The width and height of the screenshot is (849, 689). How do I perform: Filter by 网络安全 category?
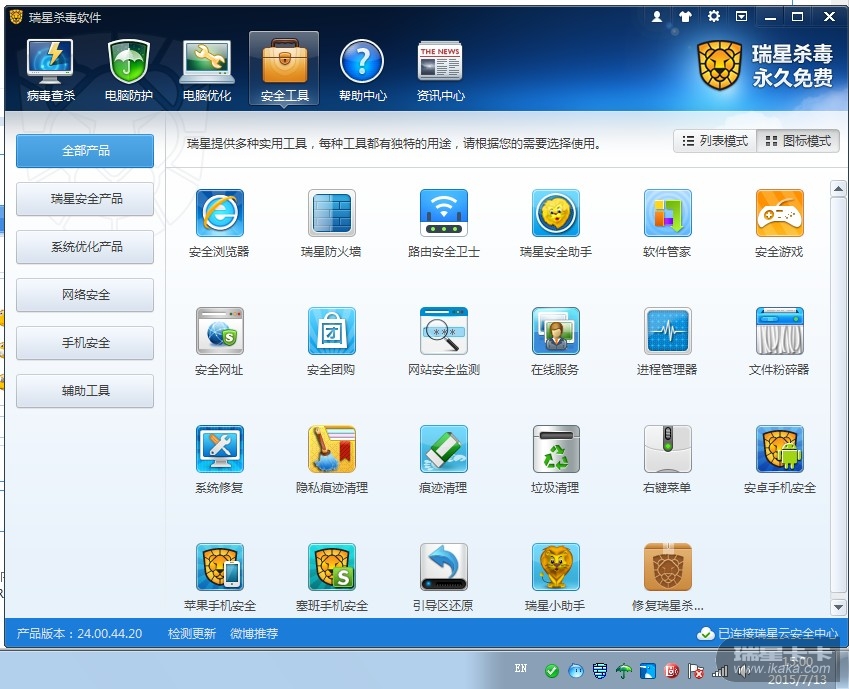(85, 295)
